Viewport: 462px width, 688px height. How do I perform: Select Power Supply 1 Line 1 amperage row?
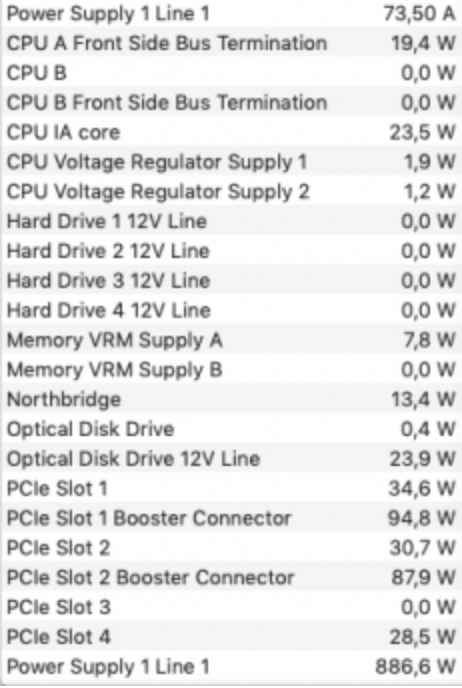click(x=231, y=14)
